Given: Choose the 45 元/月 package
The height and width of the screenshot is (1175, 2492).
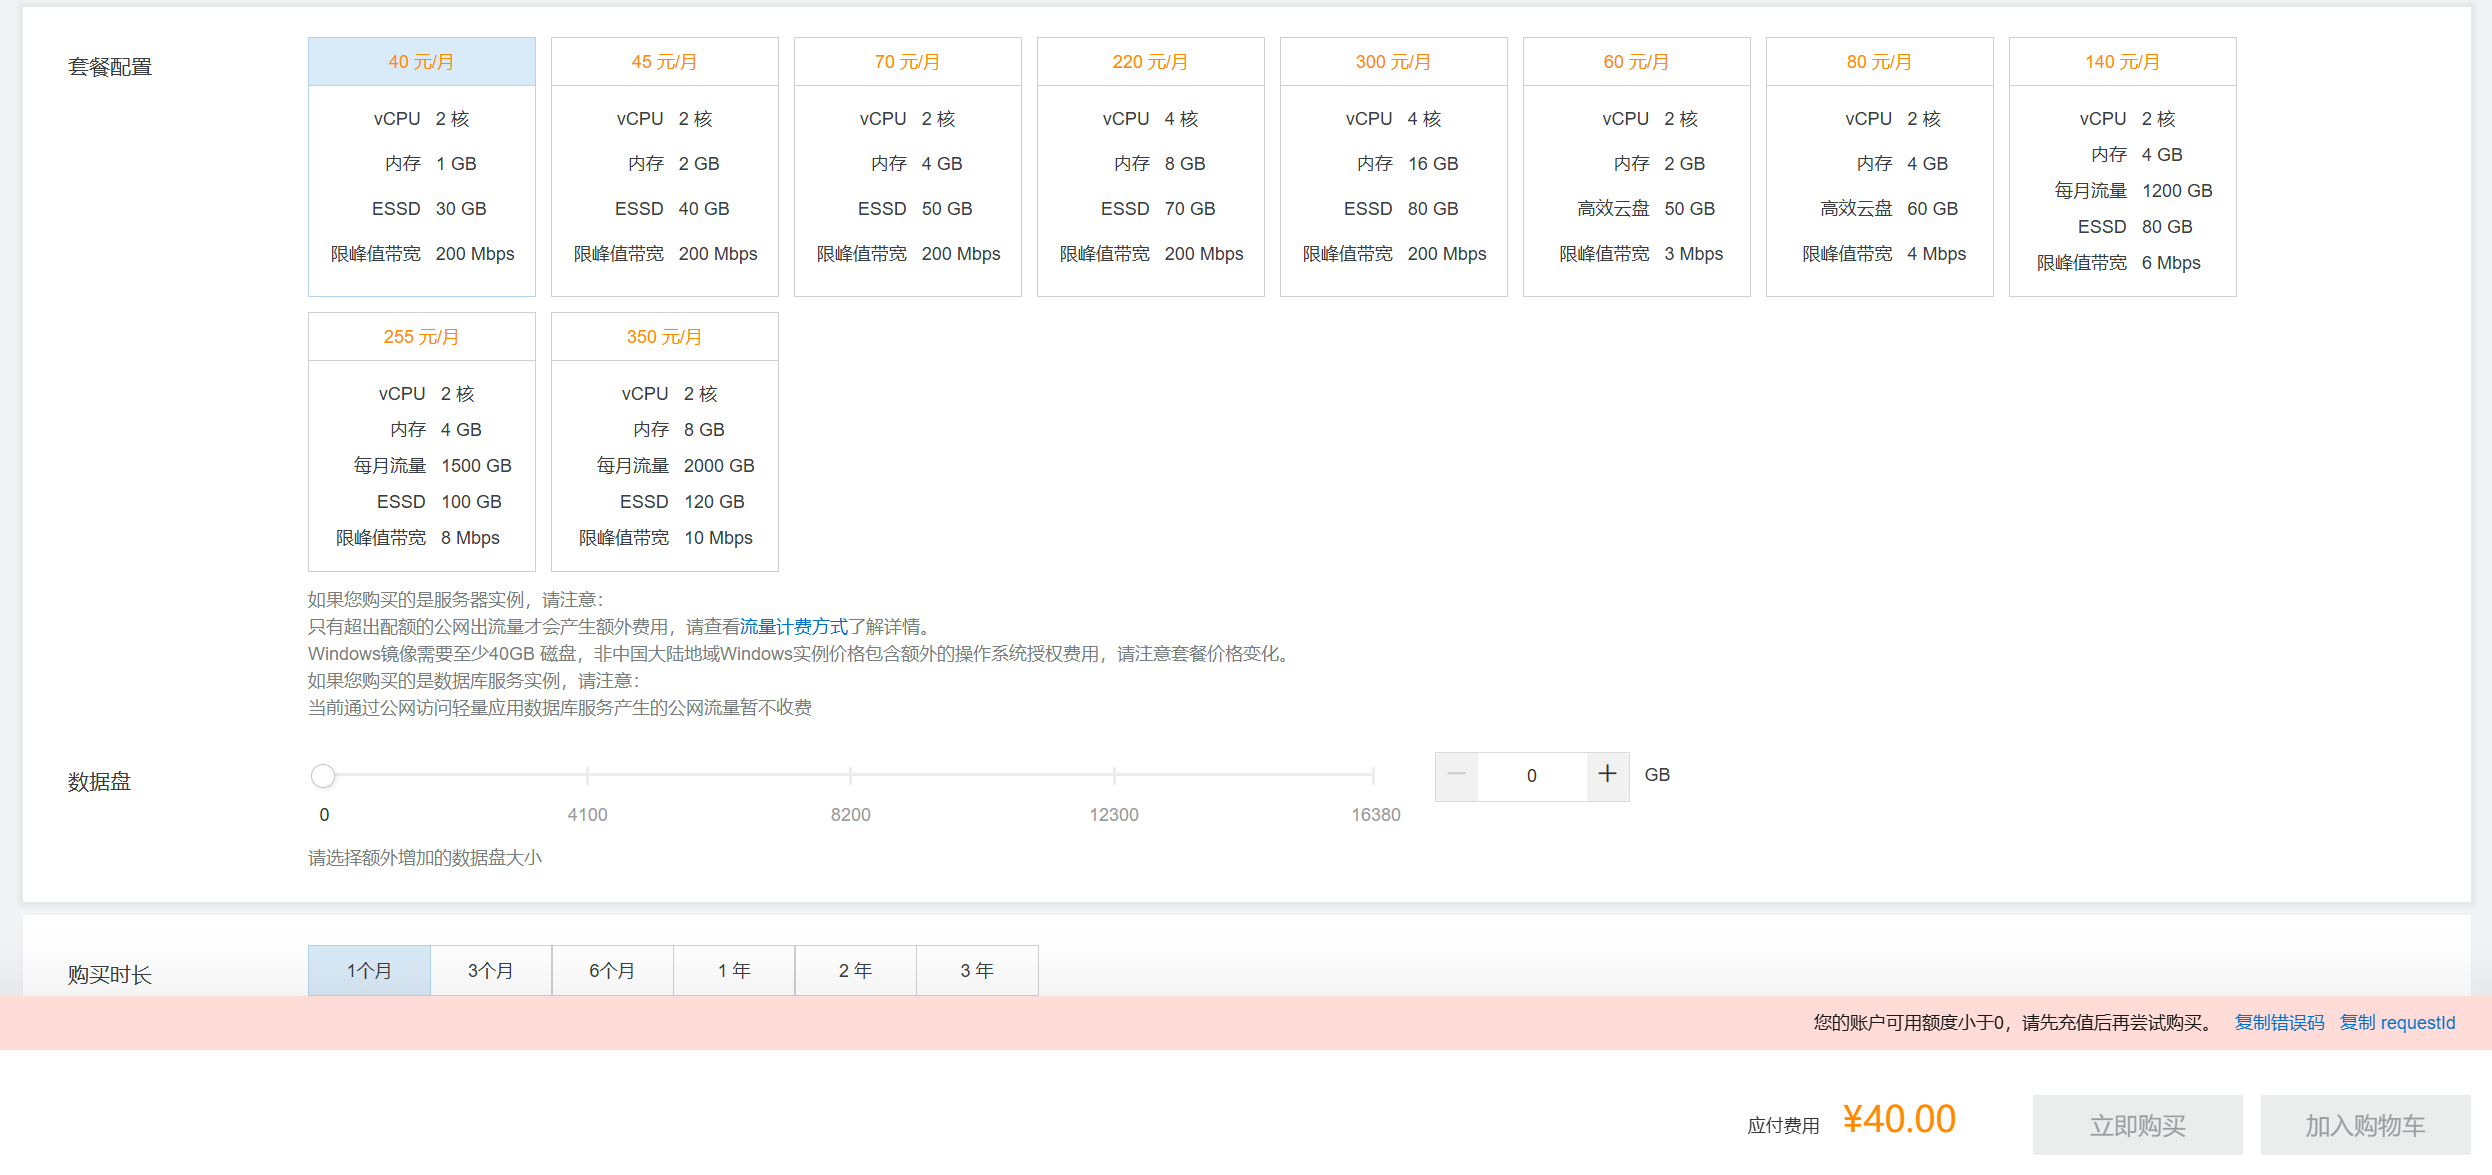Looking at the screenshot, I should click(664, 167).
